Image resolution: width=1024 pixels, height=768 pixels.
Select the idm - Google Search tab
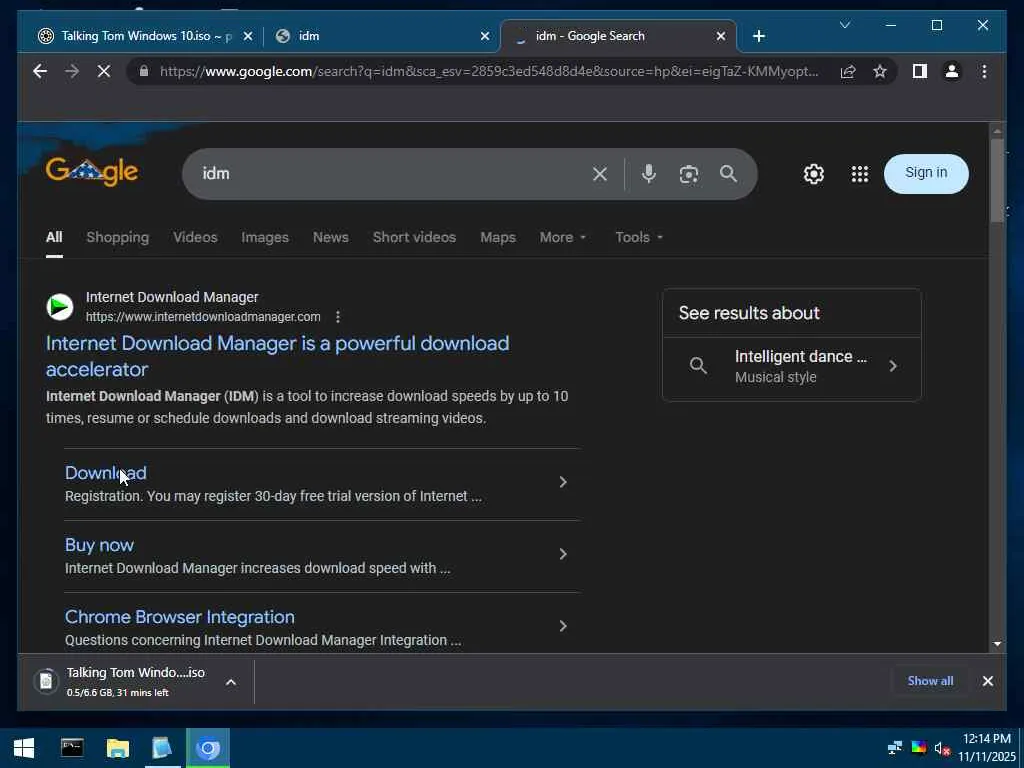617,36
